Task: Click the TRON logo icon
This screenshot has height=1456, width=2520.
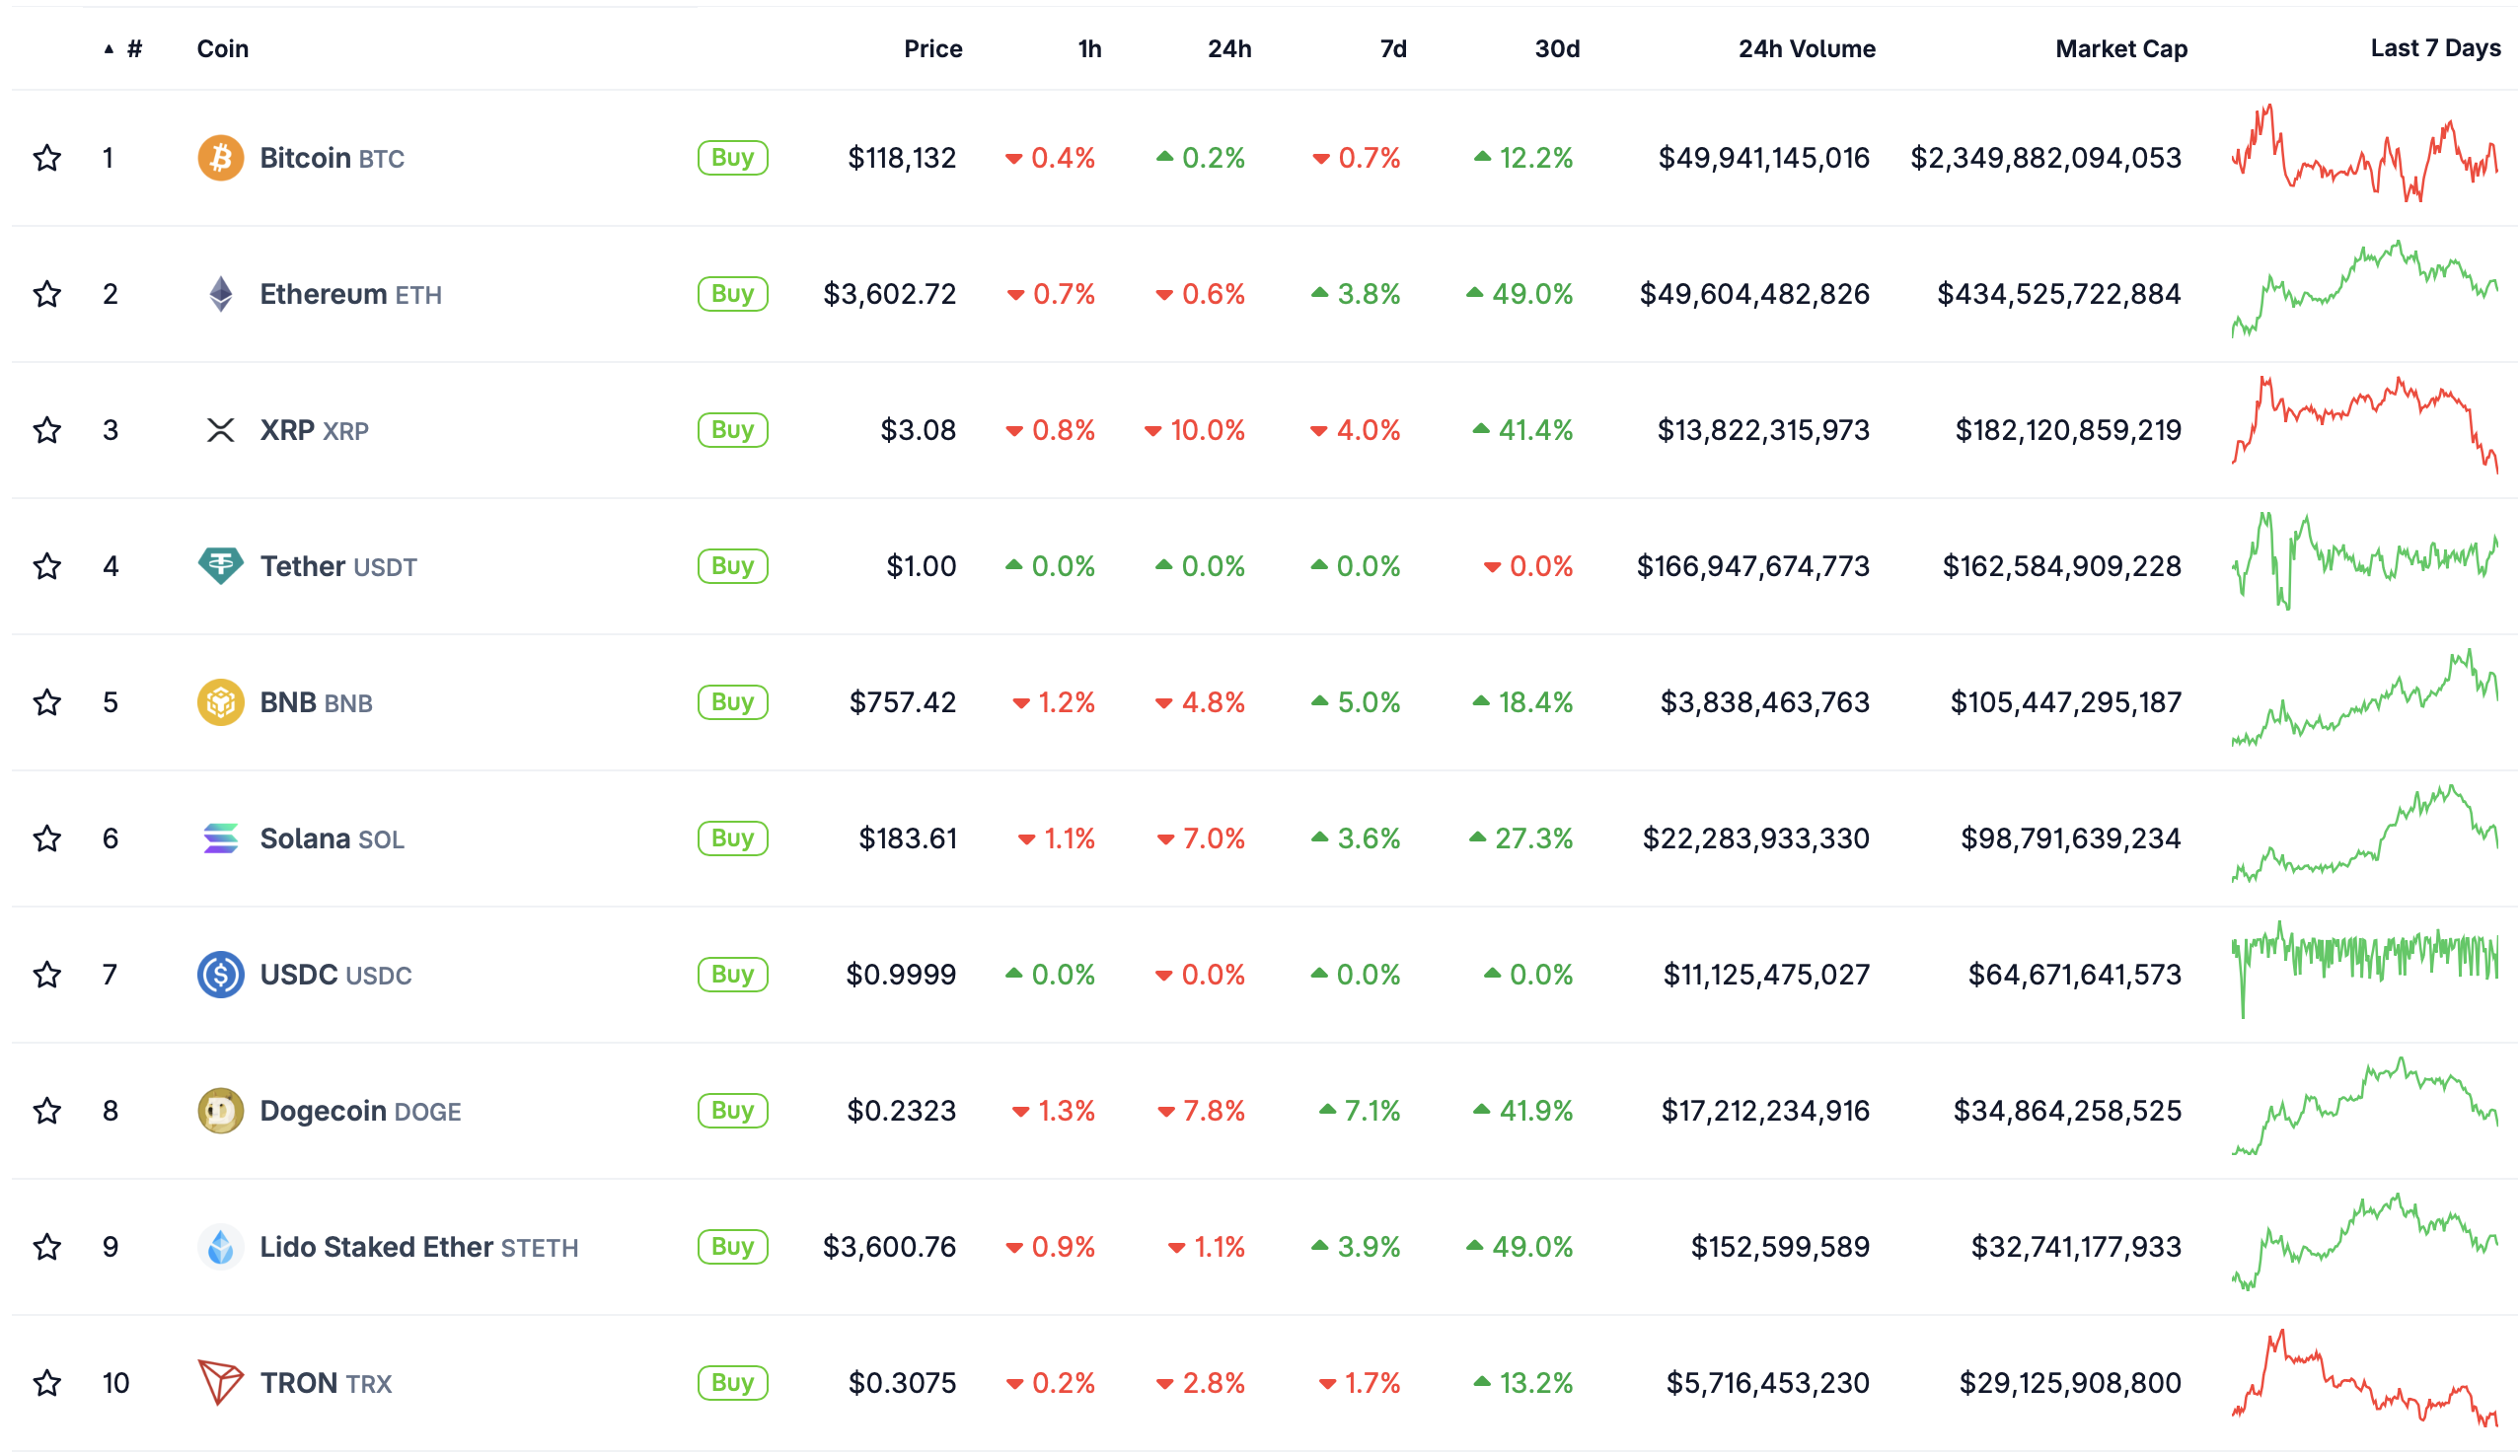Action: pos(220,1382)
